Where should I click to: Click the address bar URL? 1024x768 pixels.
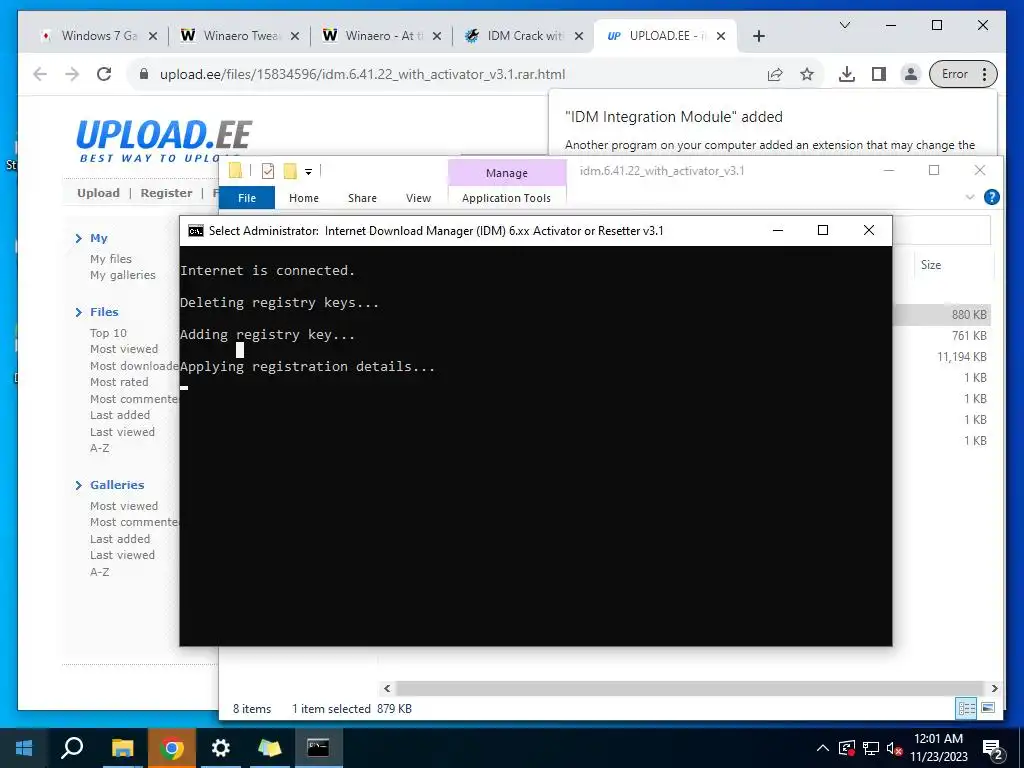pos(362,74)
